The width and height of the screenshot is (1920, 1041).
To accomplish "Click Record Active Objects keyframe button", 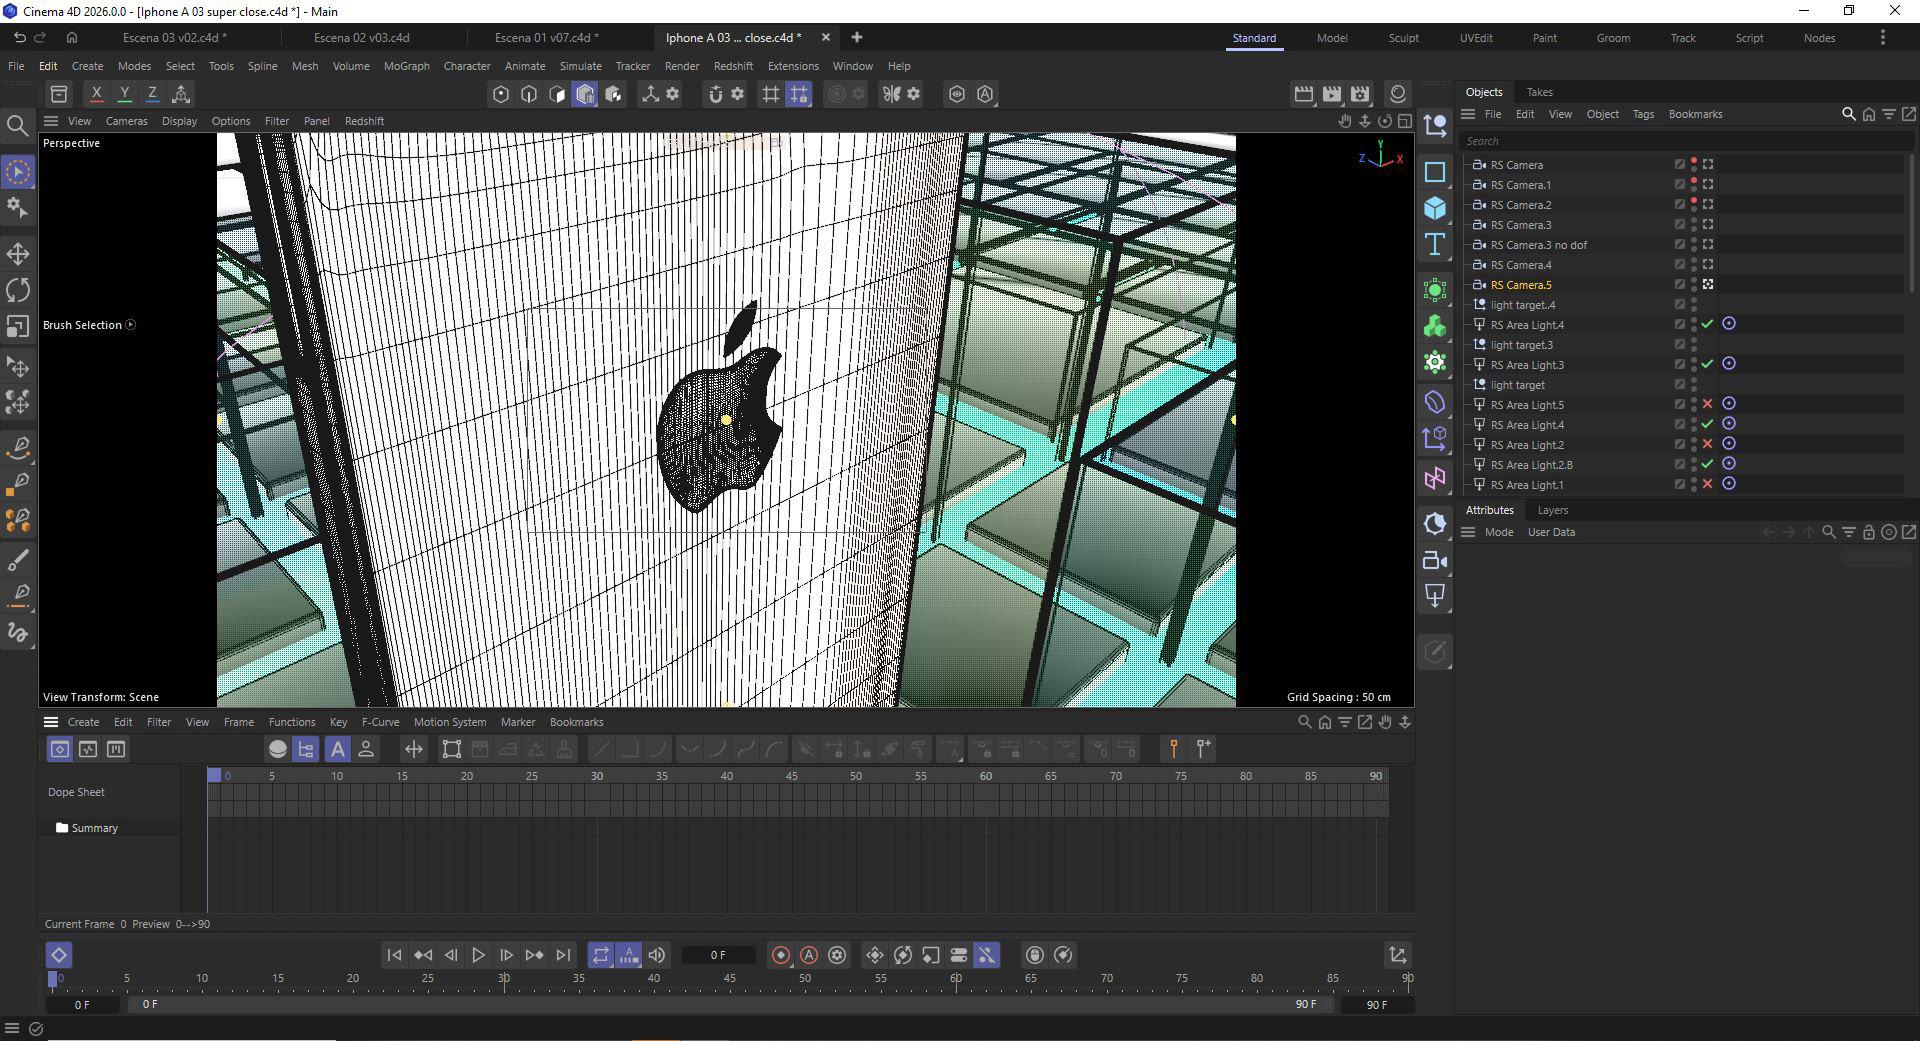I will tap(781, 955).
